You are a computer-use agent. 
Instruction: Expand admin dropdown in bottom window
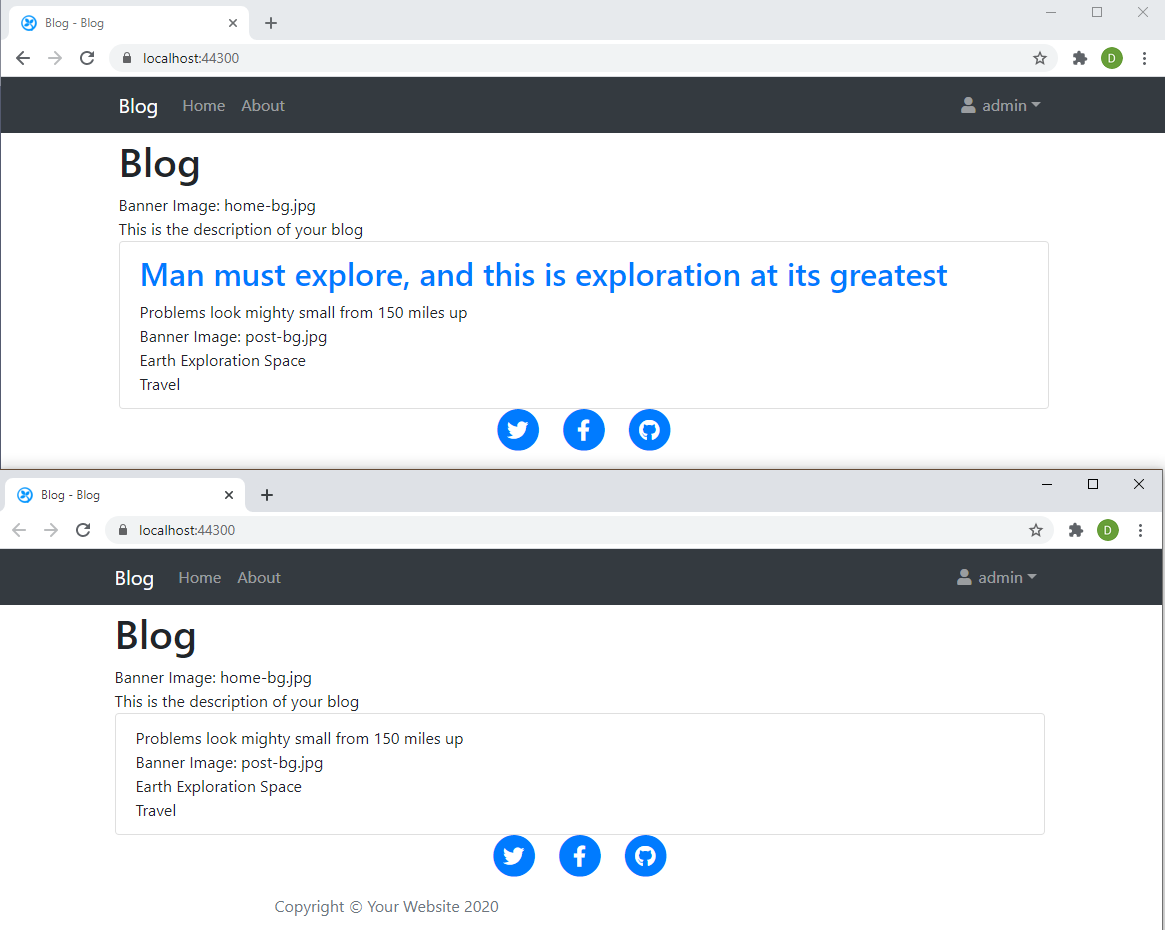pos(996,577)
